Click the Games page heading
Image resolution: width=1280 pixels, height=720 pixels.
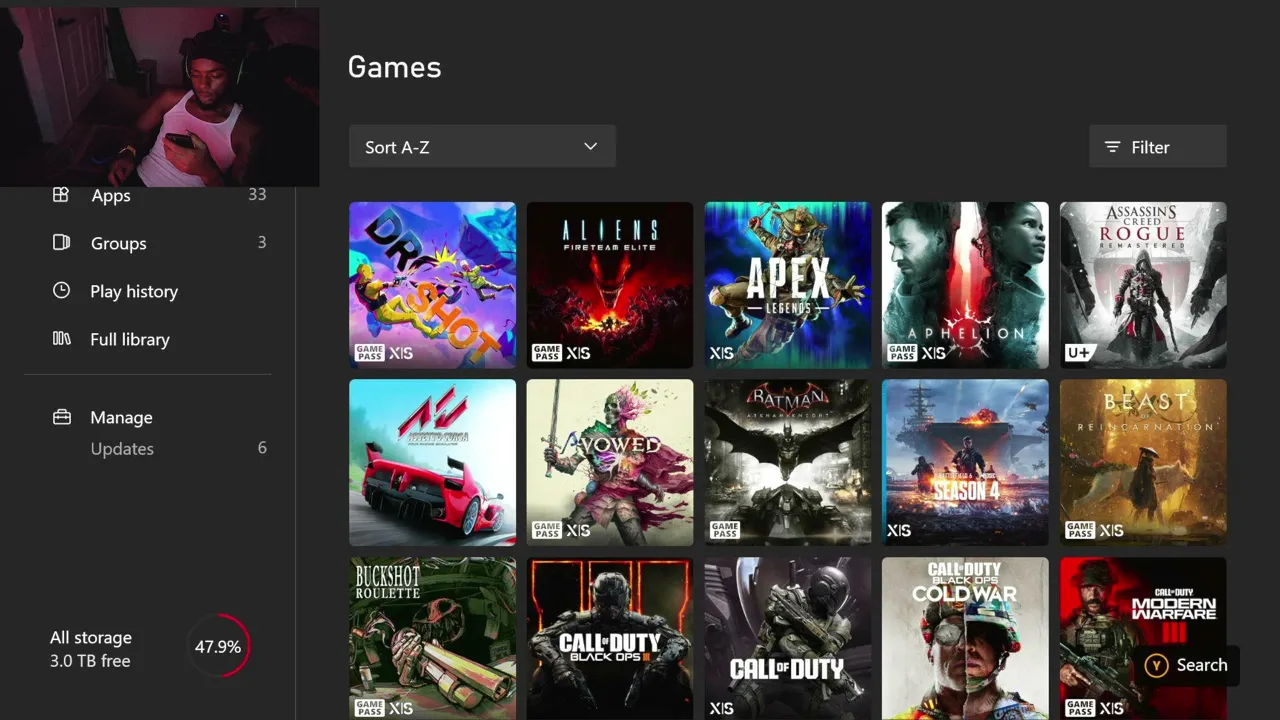point(394,67)
